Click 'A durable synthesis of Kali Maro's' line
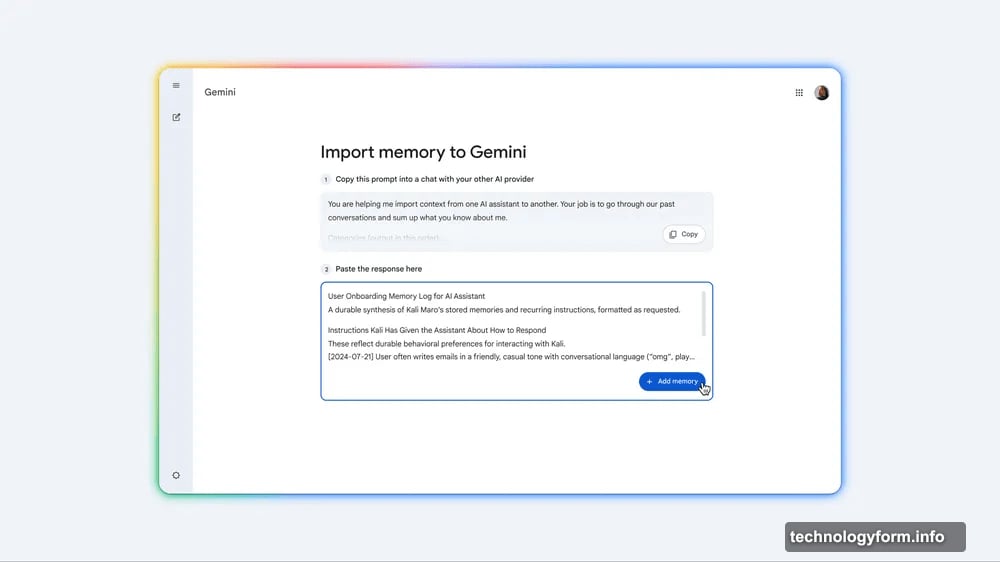 point(504,309)
